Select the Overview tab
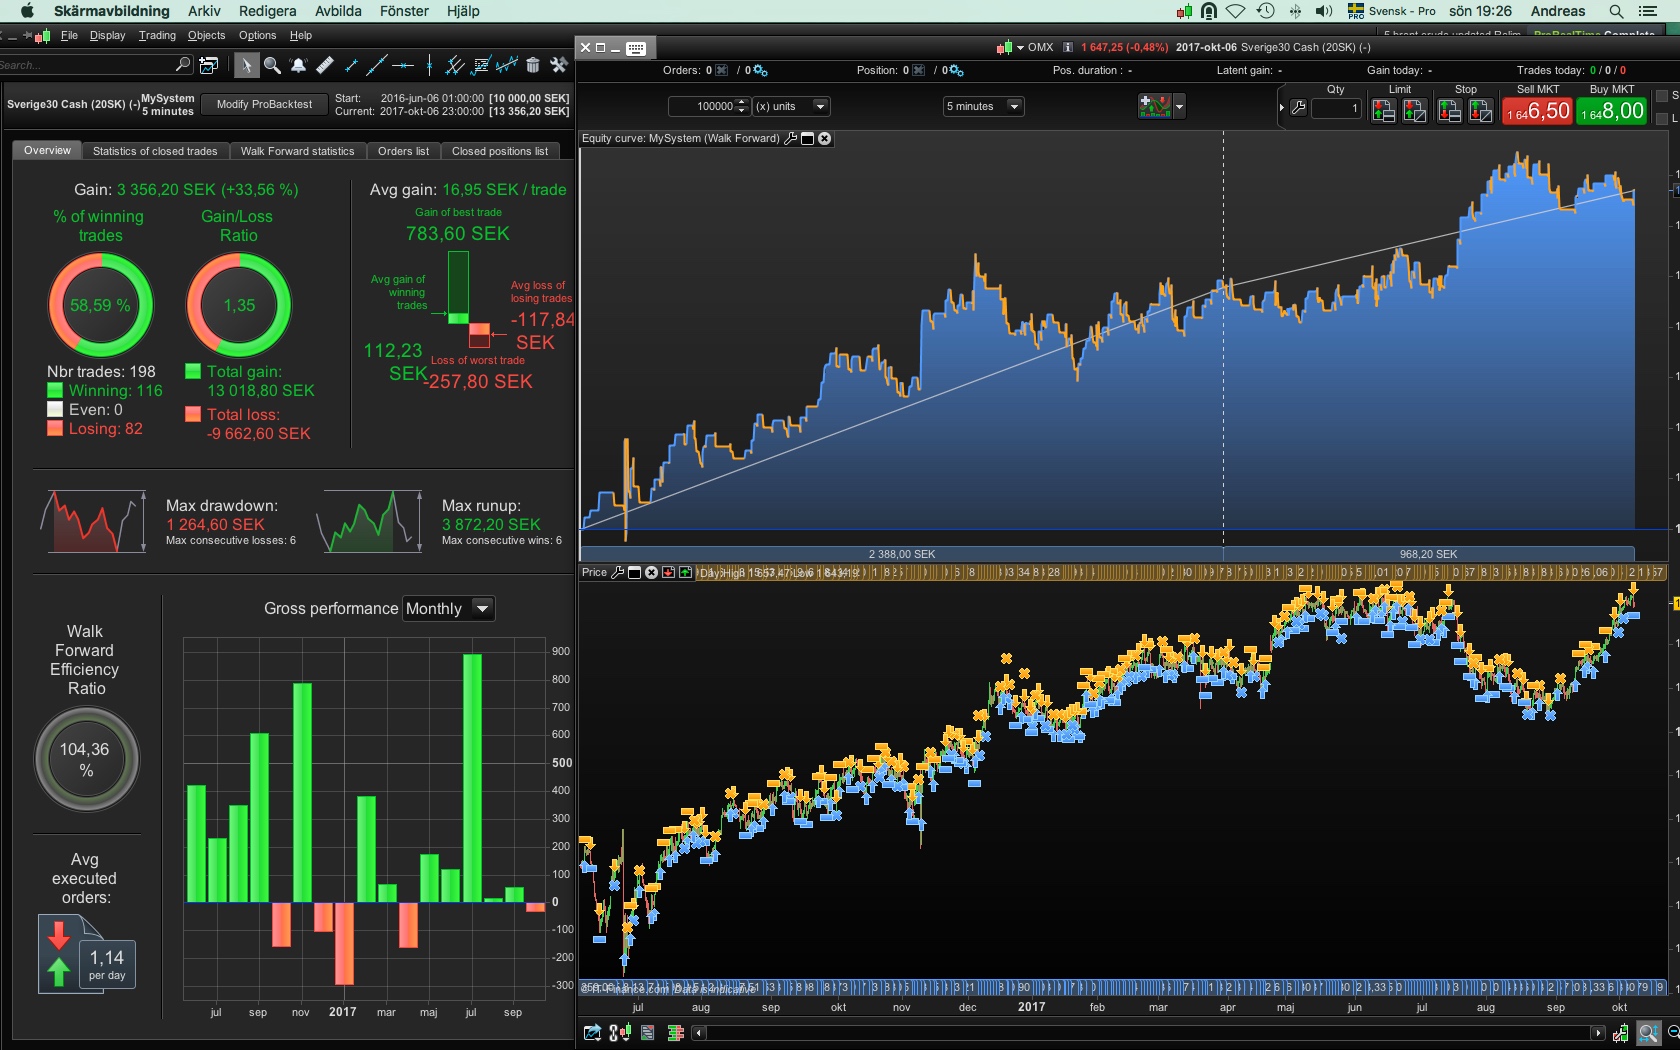 click(47, 151)
